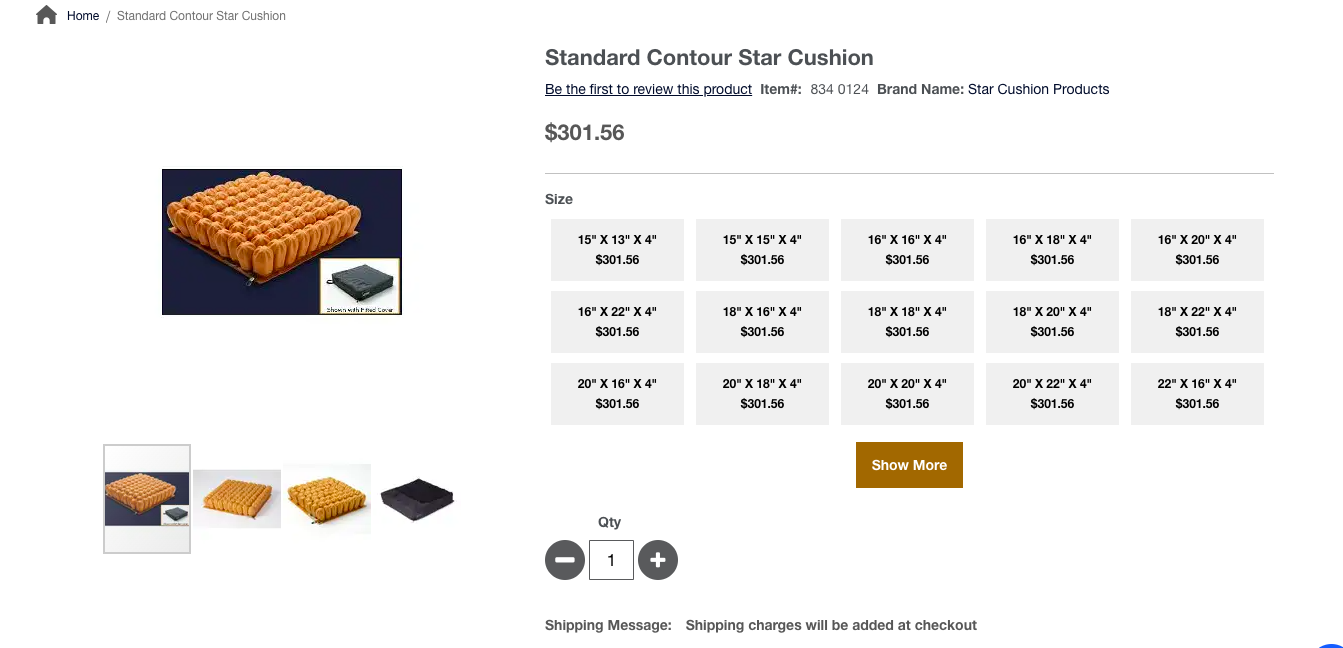
Task: Click the Home breadcrumb link
Action: point(83,16)
